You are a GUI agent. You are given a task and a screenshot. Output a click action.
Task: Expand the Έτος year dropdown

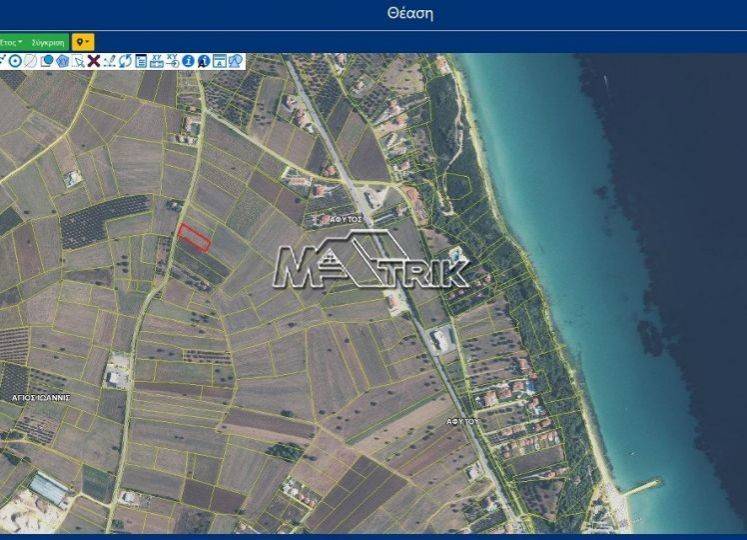(11, 42)
